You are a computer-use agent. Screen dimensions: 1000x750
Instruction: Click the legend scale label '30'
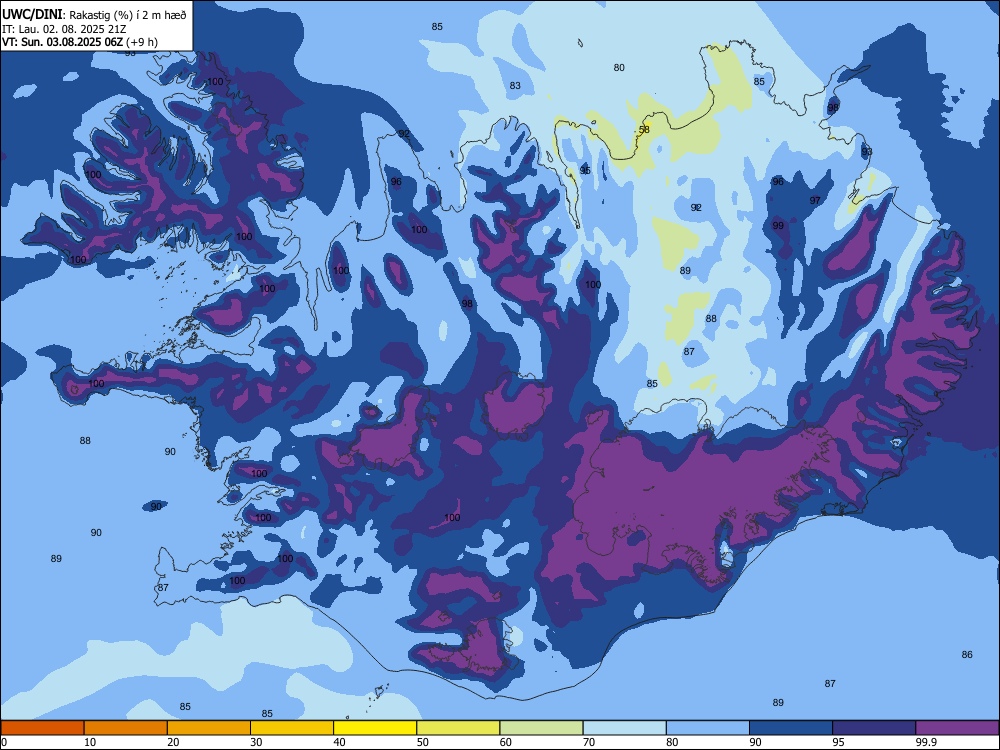(x=256, y=742)
